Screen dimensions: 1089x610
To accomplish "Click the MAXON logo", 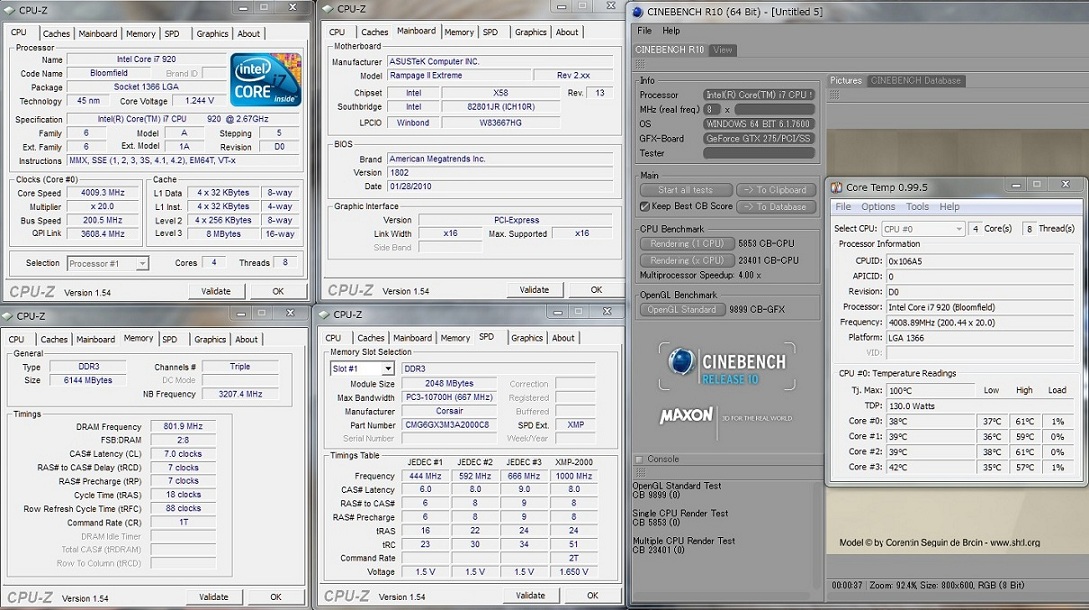I will pos(686,415).
